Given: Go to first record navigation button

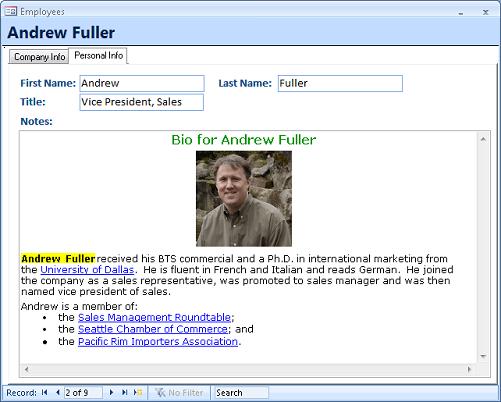Looking at the screenshot, I should coord(45,392).
